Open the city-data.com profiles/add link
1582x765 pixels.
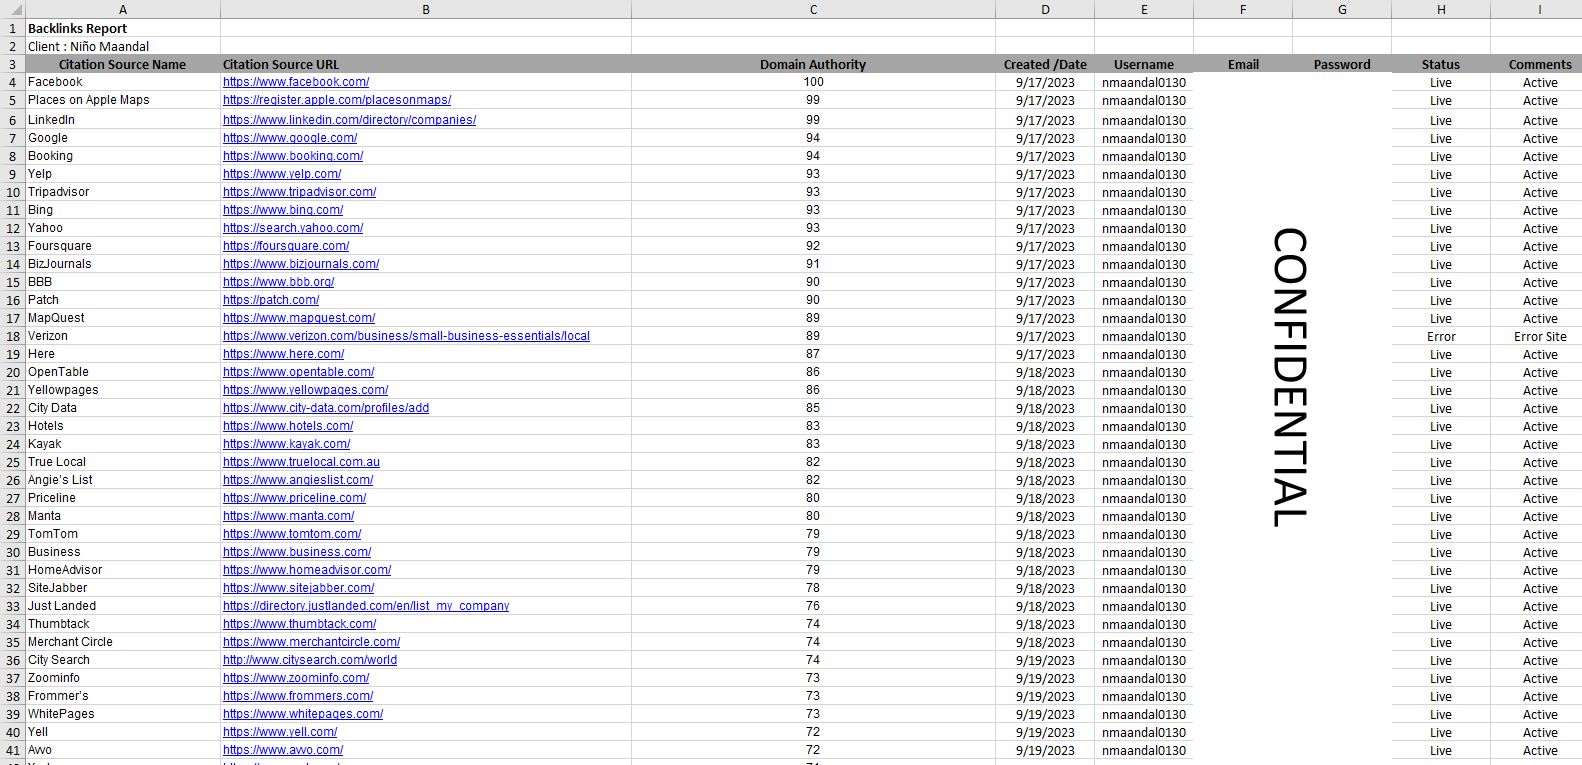(x=326, y=408)
